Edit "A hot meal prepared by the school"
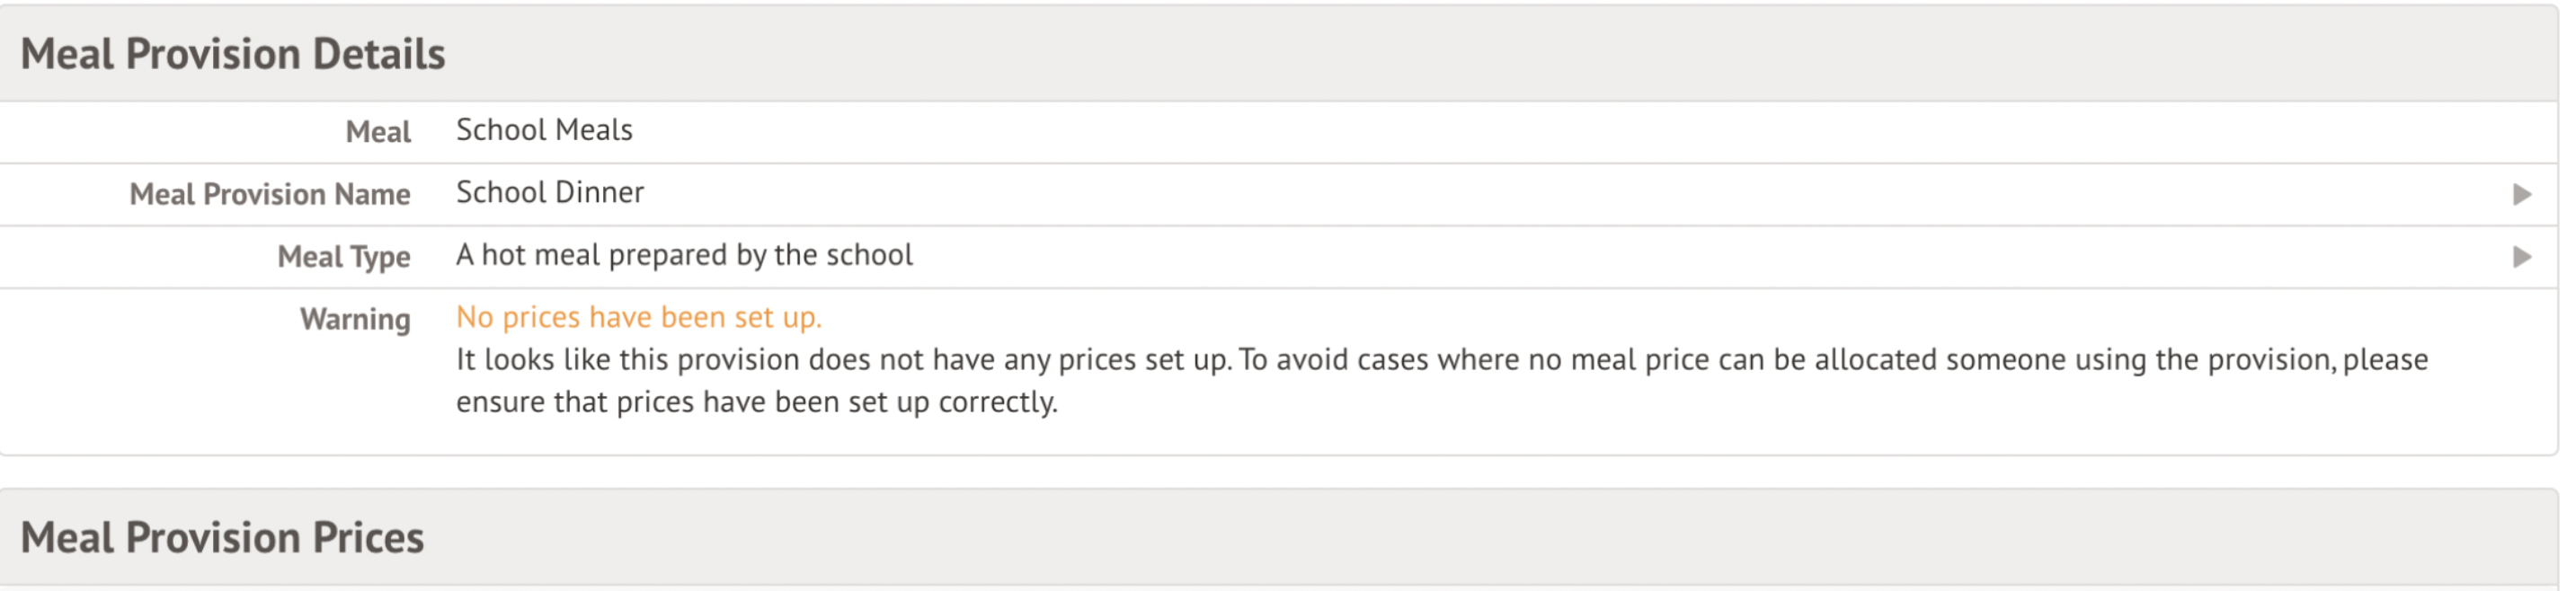Viewport: 2576px width, 591px height. pos(684,255)
